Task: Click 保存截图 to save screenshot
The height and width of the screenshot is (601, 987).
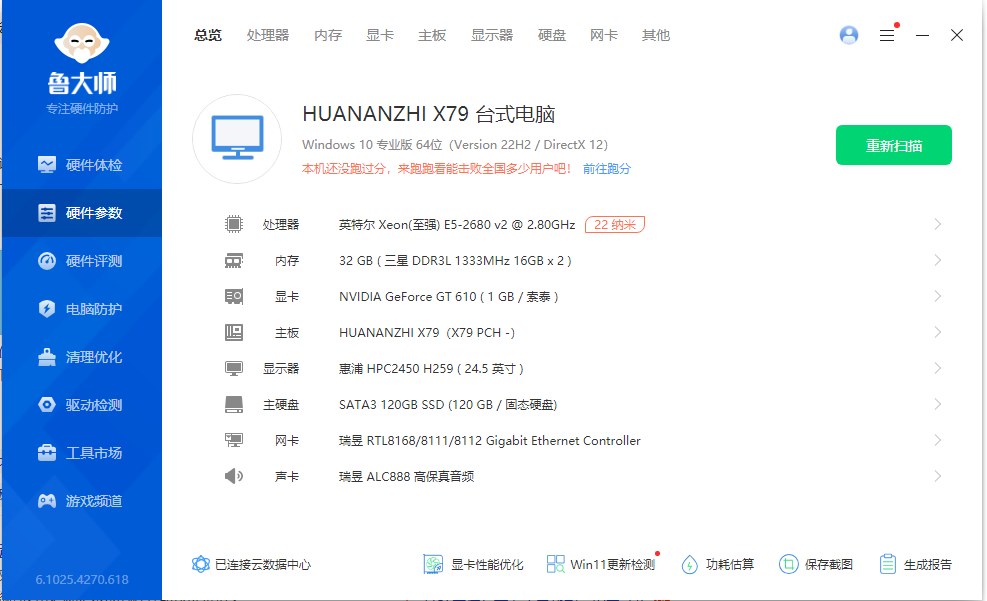Action: pos(816,564)
